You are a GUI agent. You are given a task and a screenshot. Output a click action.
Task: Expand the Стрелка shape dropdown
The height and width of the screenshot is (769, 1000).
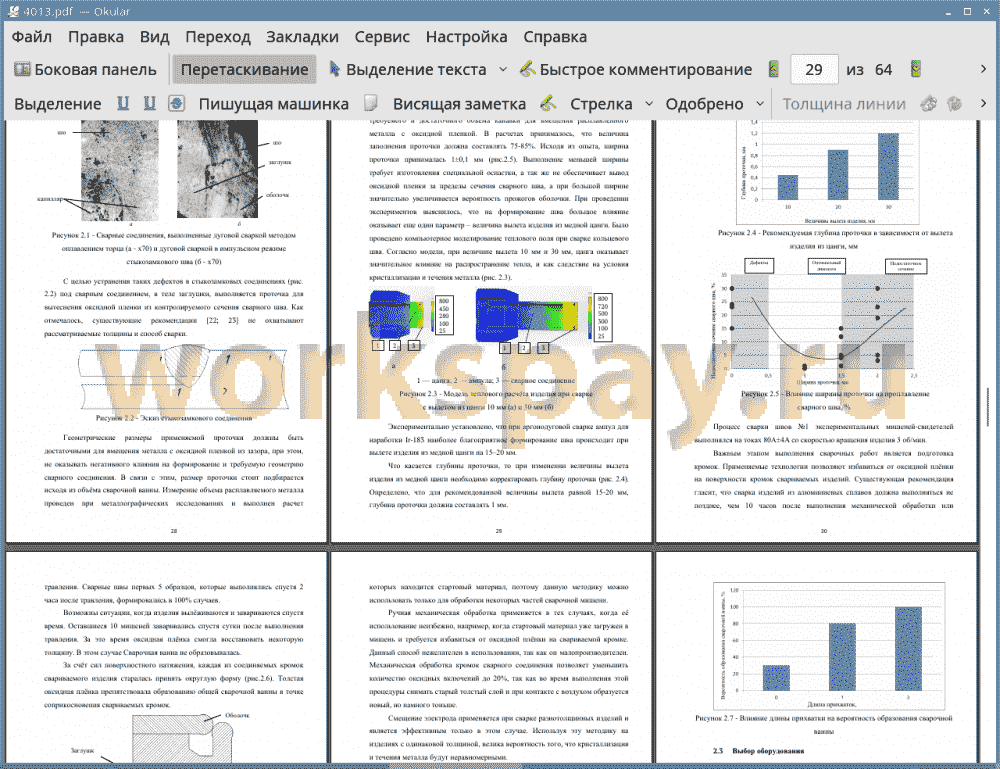[x=649, y=104]
